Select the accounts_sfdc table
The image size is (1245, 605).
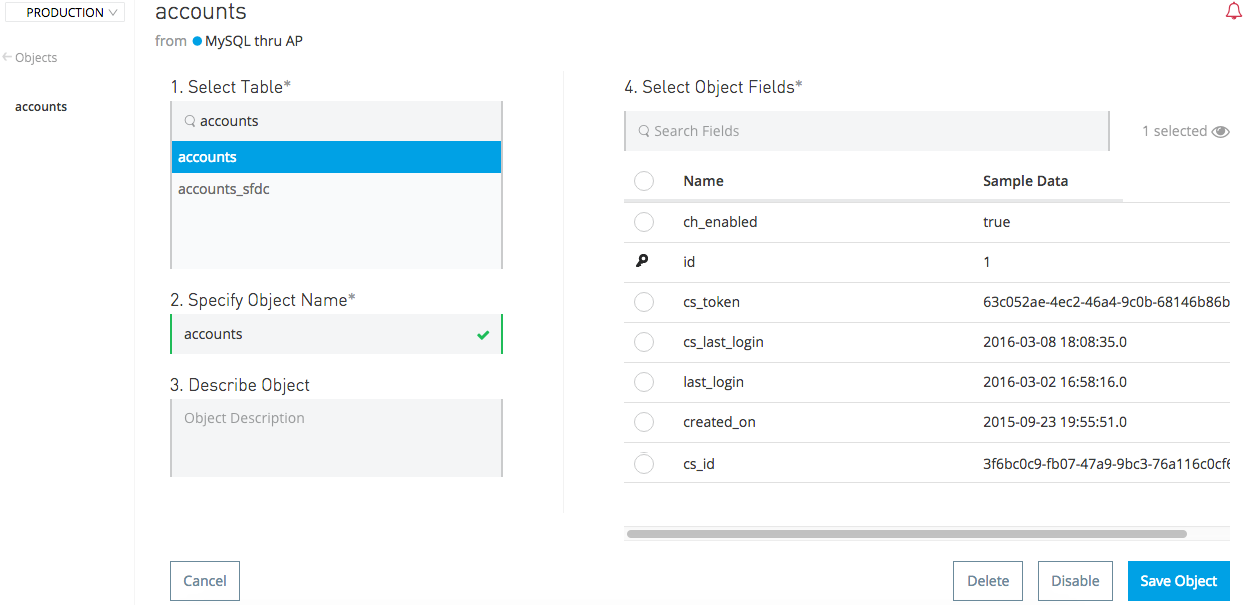coord(224,189)
